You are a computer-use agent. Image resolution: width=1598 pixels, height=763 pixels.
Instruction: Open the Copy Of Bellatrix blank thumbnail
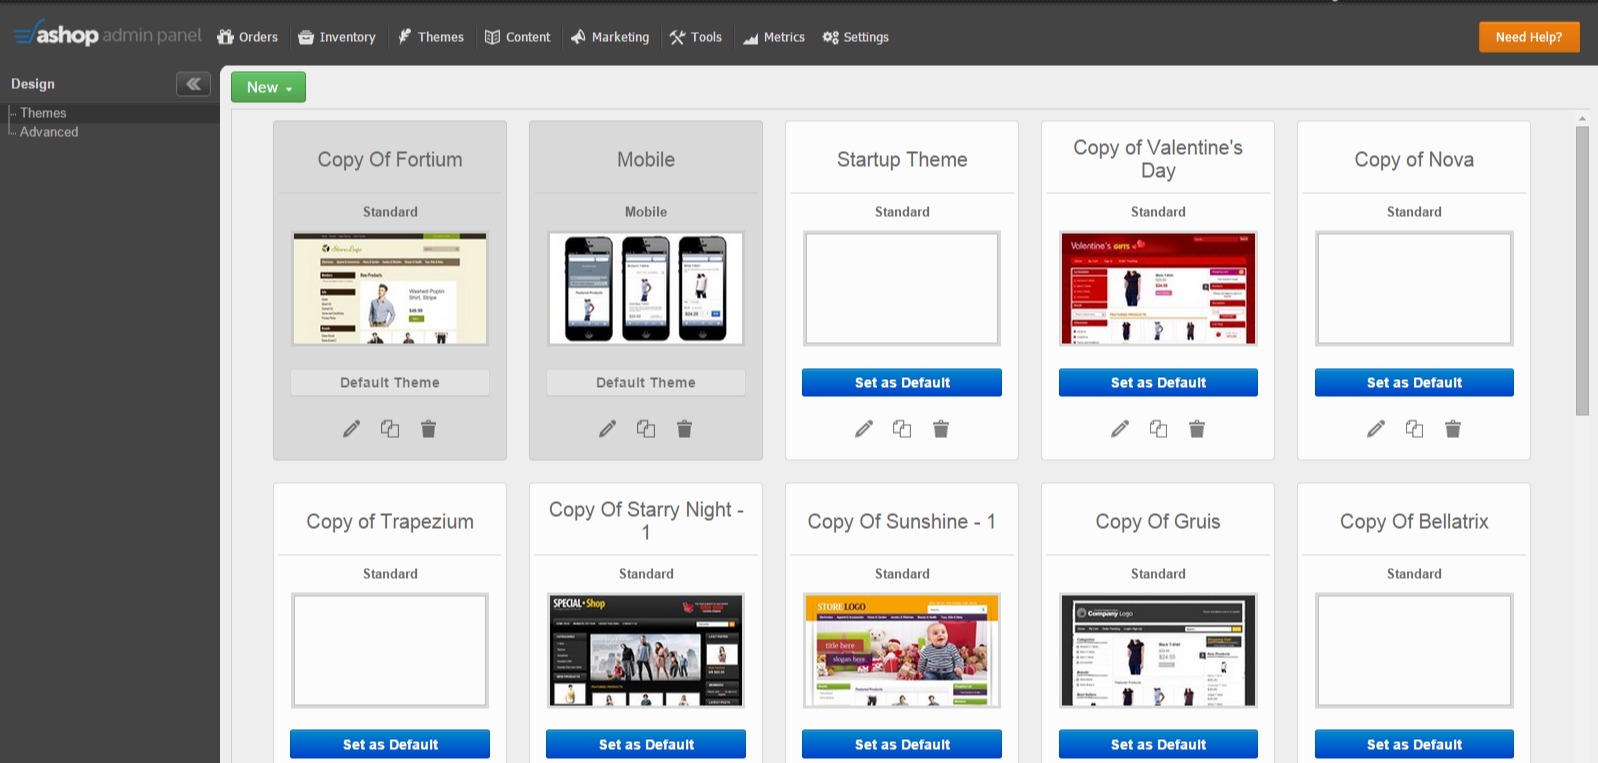(1414, 651)
